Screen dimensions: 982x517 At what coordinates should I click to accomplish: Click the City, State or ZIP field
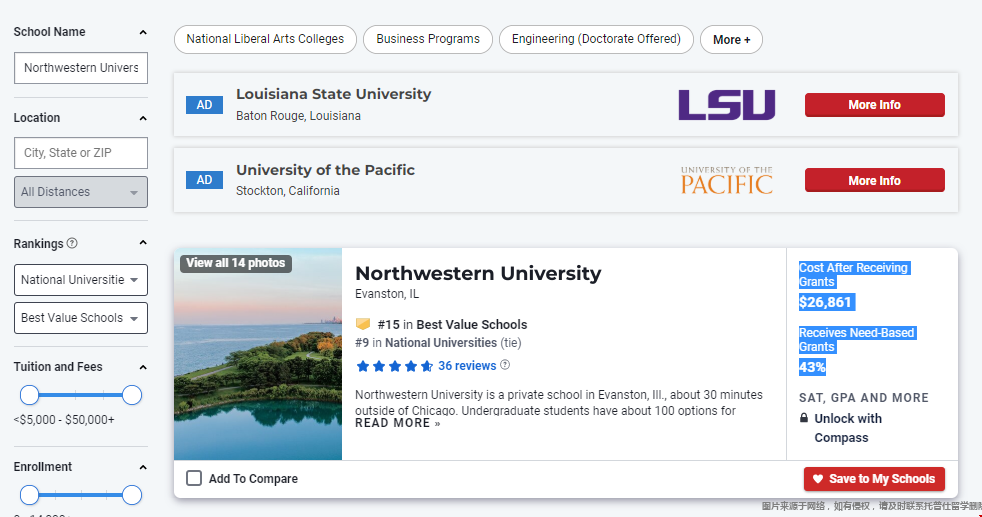[x=81, y=153]
